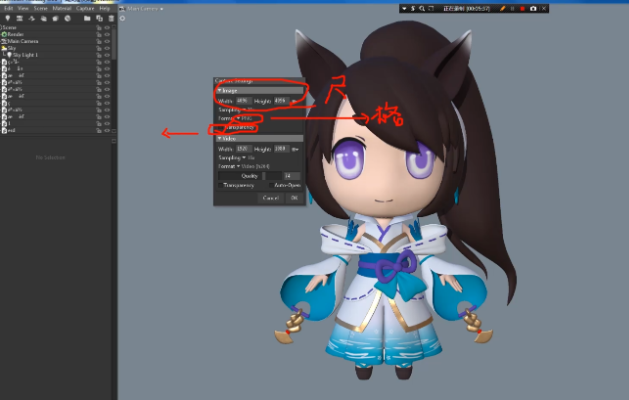Pause the screen recording
This screenshot has width=629, height=400.
[x=512, y=8]
